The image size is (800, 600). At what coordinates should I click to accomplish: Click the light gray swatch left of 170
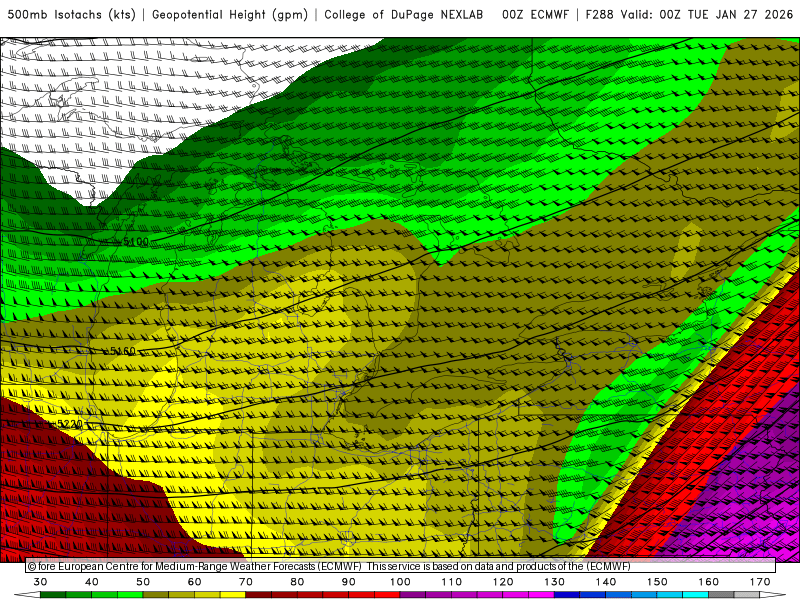click(747, 595)
